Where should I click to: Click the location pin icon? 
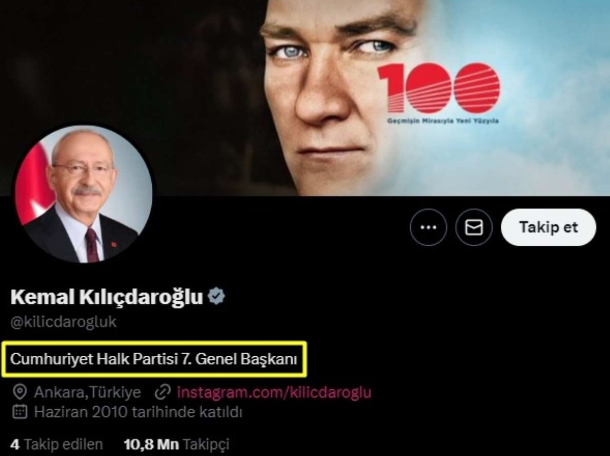[x=19, y=392]
